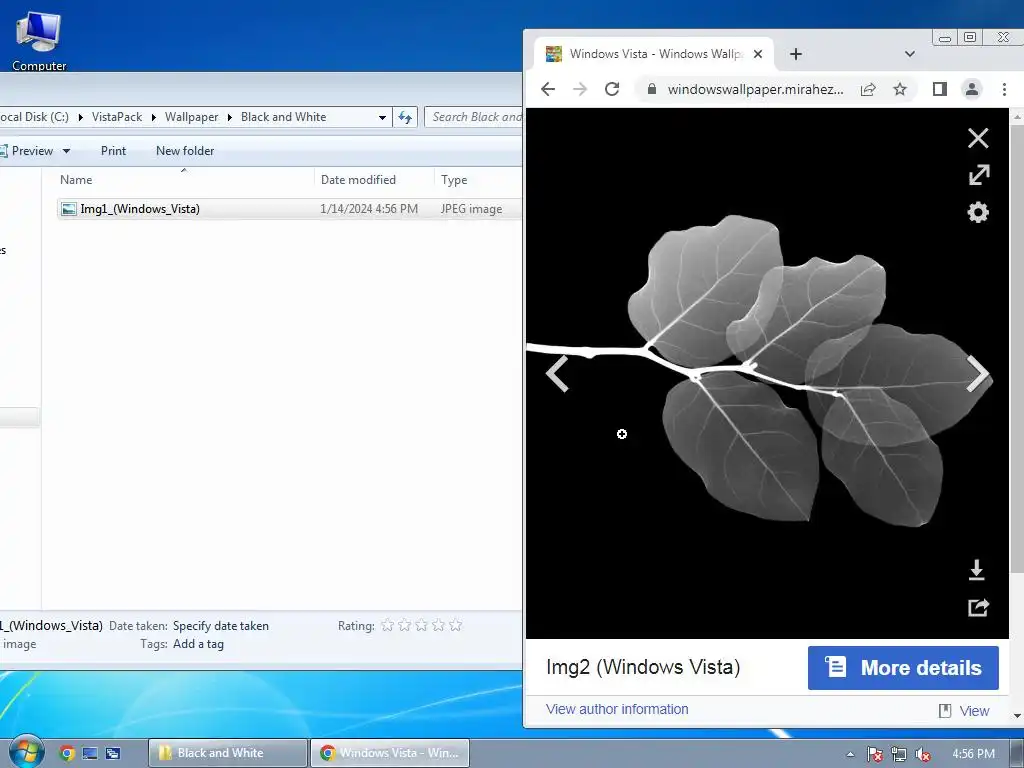The width and height of the screenshot is (1024, 768).
Task: Open pinned virtual machine taskbar icon
Action: point(89,753)
